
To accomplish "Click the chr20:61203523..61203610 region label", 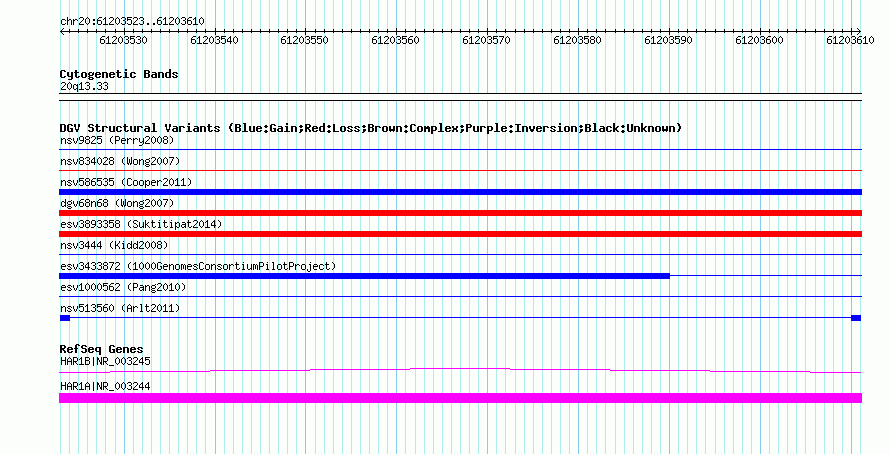I will pyautogui.click(x=132, y=21).
